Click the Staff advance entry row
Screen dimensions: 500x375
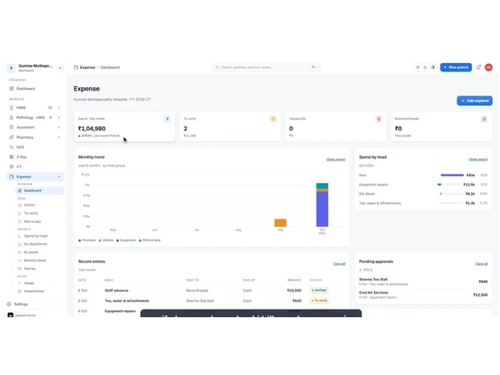coord(212,291)
